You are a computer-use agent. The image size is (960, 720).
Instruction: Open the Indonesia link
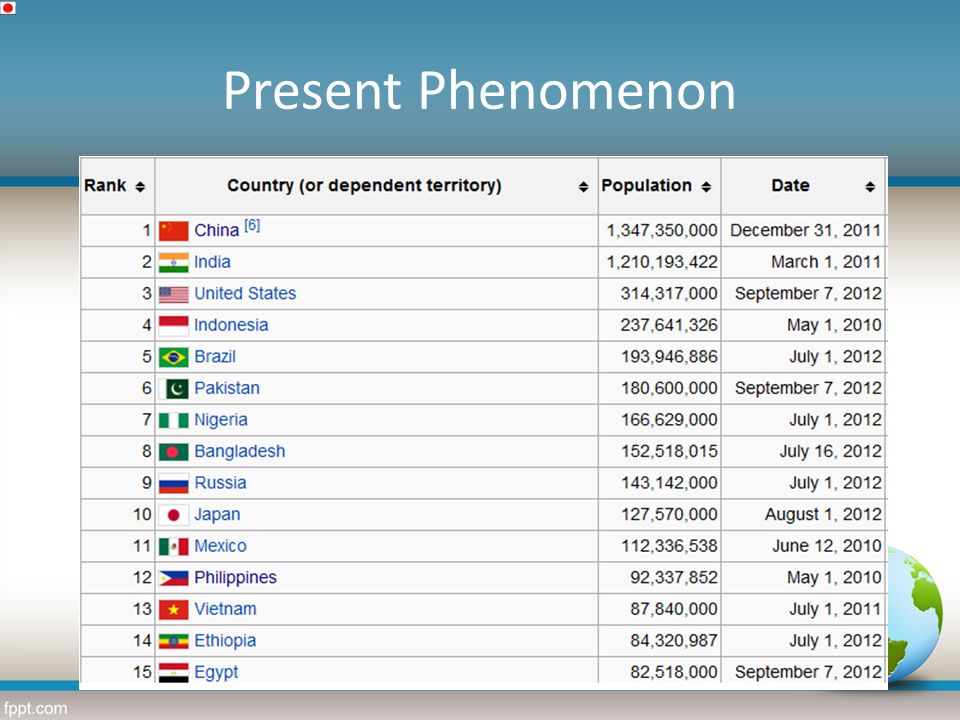coord(231,325)
